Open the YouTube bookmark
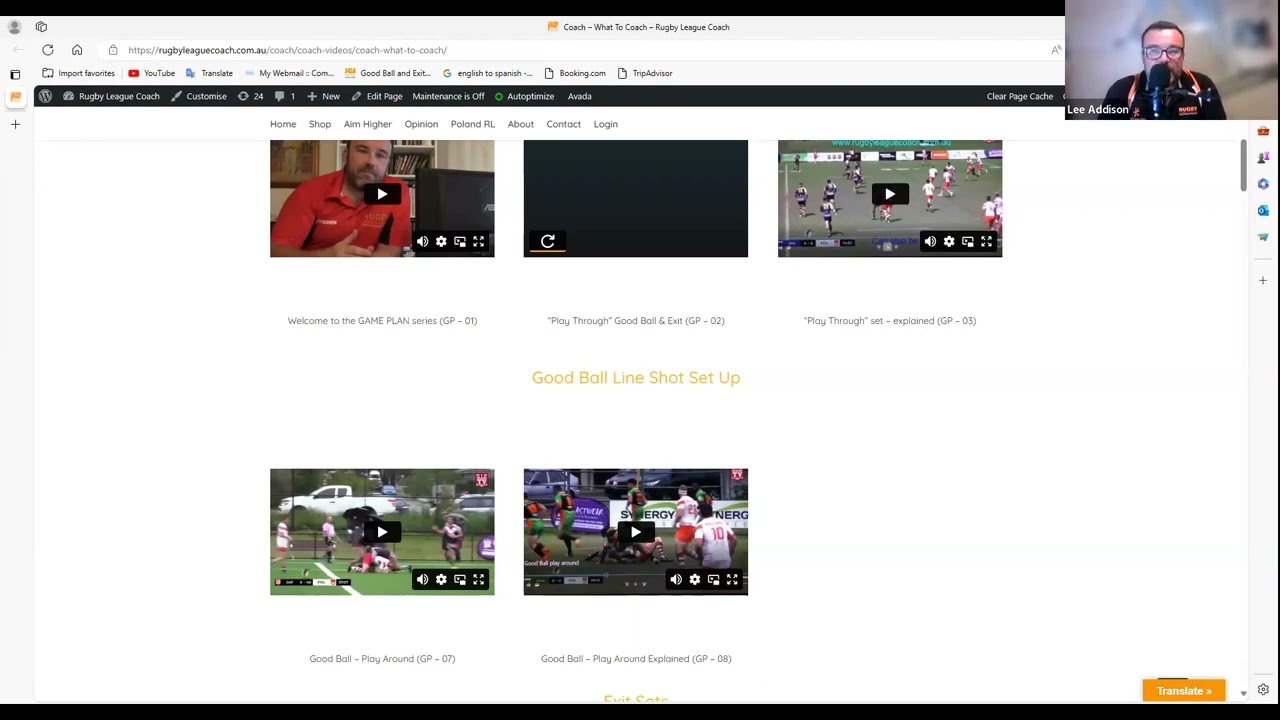 [151, 73]
